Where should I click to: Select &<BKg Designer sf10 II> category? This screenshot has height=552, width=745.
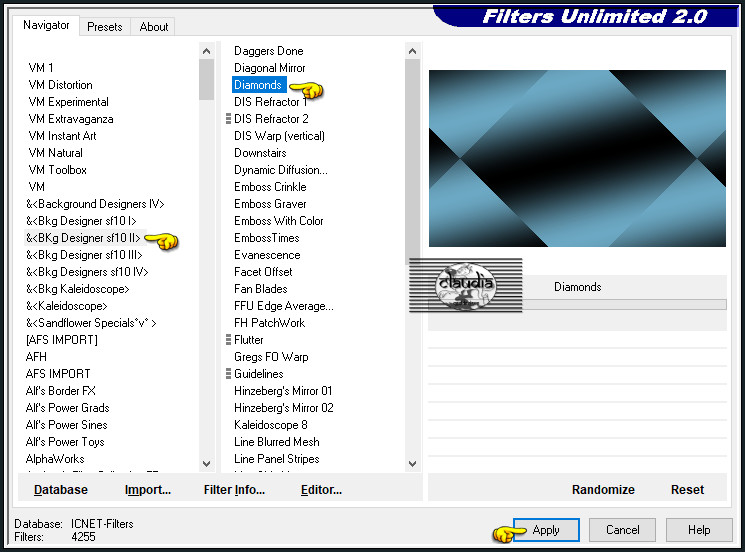[83, 238]
